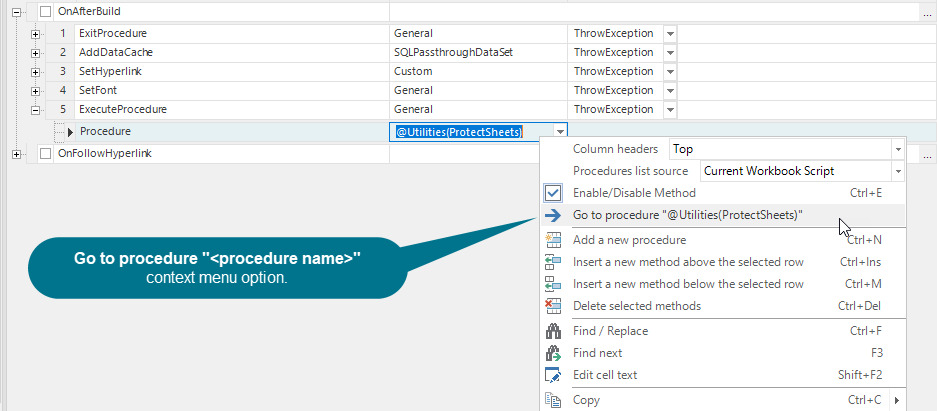Click the insert method above row icon
The width and height of the screenshot is (937, 411).
point(553,262)
